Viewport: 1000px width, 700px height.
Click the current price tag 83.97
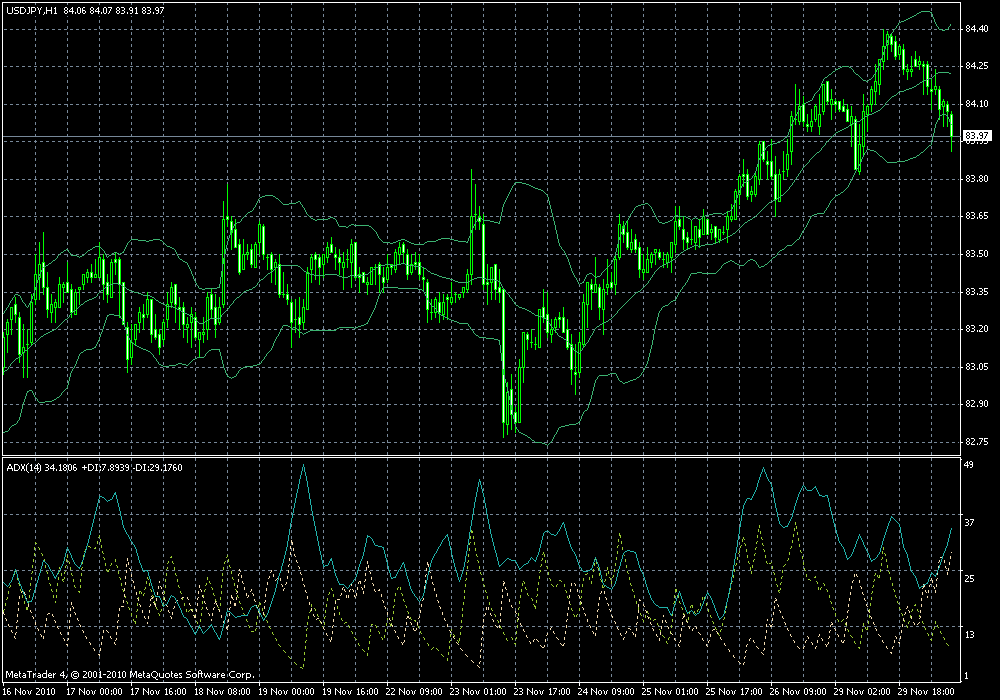[977, 136]
